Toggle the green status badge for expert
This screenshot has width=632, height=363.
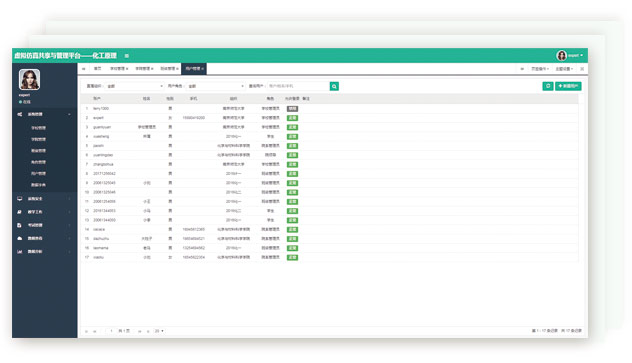292,118
